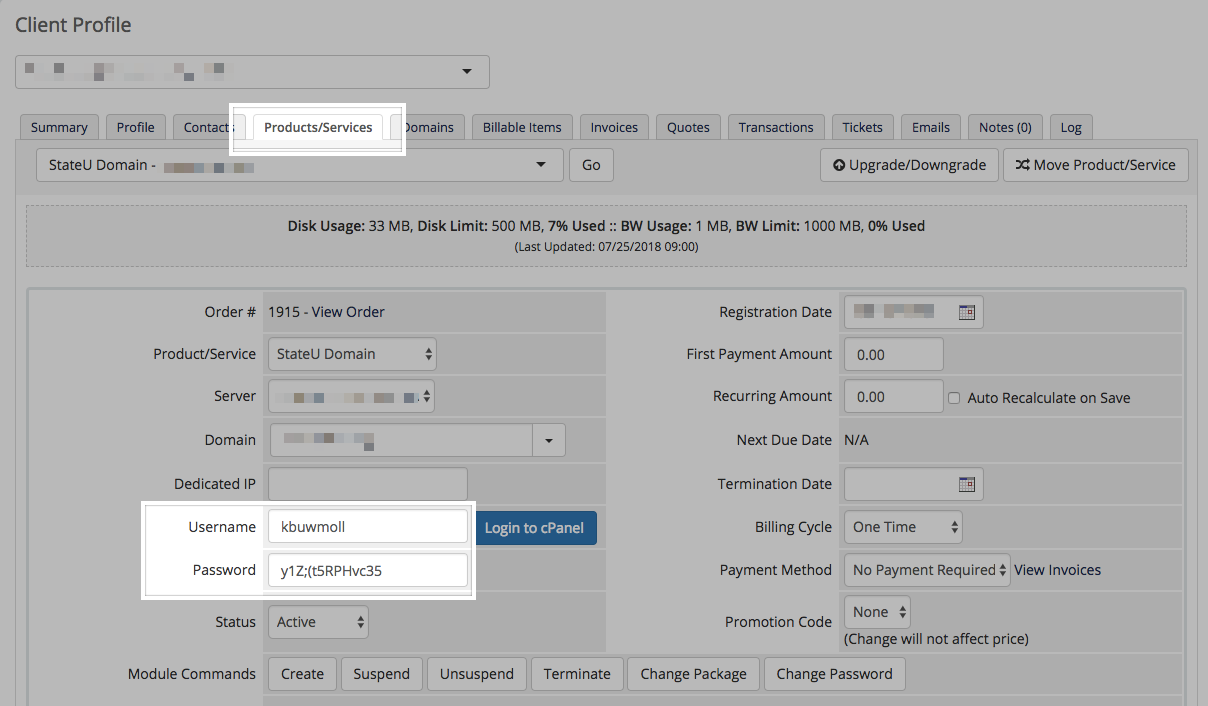The width and height of the screenshot is (1208, 706).
Task: Click the Terminate module command
Action: (577, 674)
